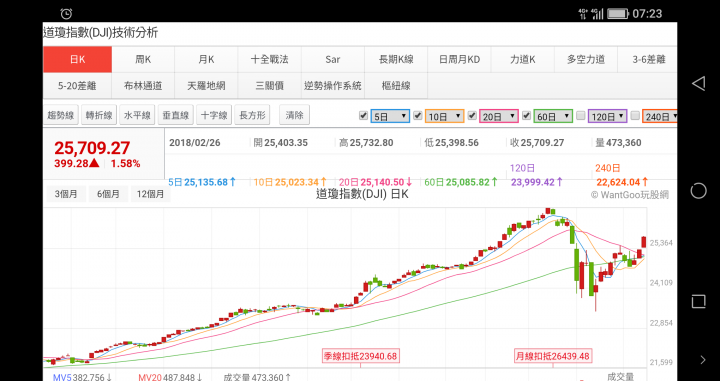Viewport: 720px width, 381px height.
Task: Open the 3-6差離 tab
Action: (x=647, y=59)
